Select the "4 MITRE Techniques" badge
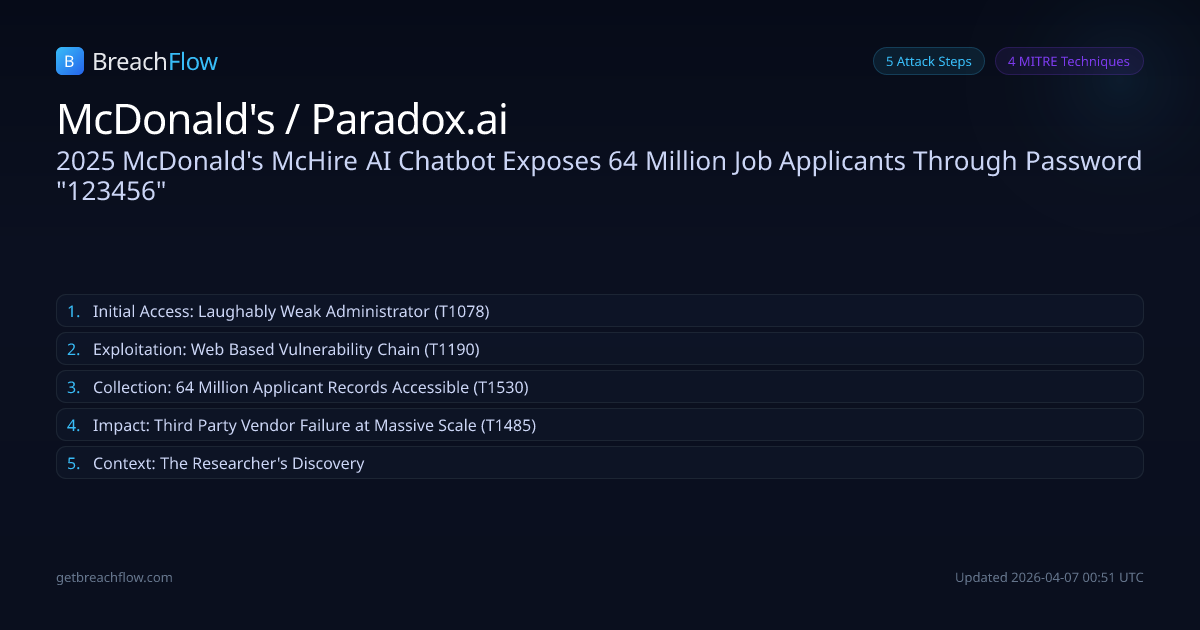This screenshot has width=1200, height=630. [1068, 61]
